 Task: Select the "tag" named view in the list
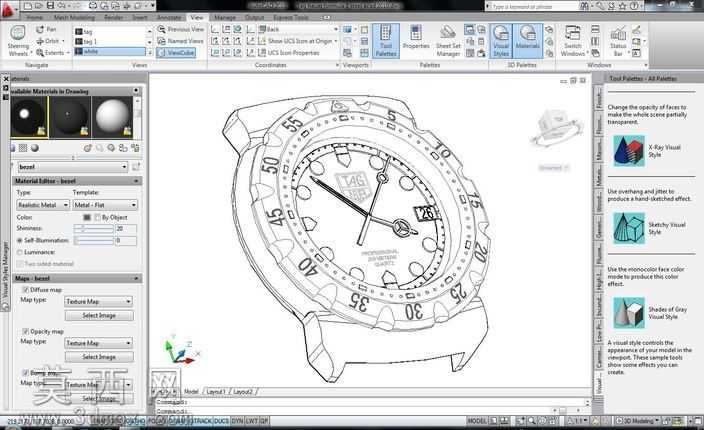110,31
